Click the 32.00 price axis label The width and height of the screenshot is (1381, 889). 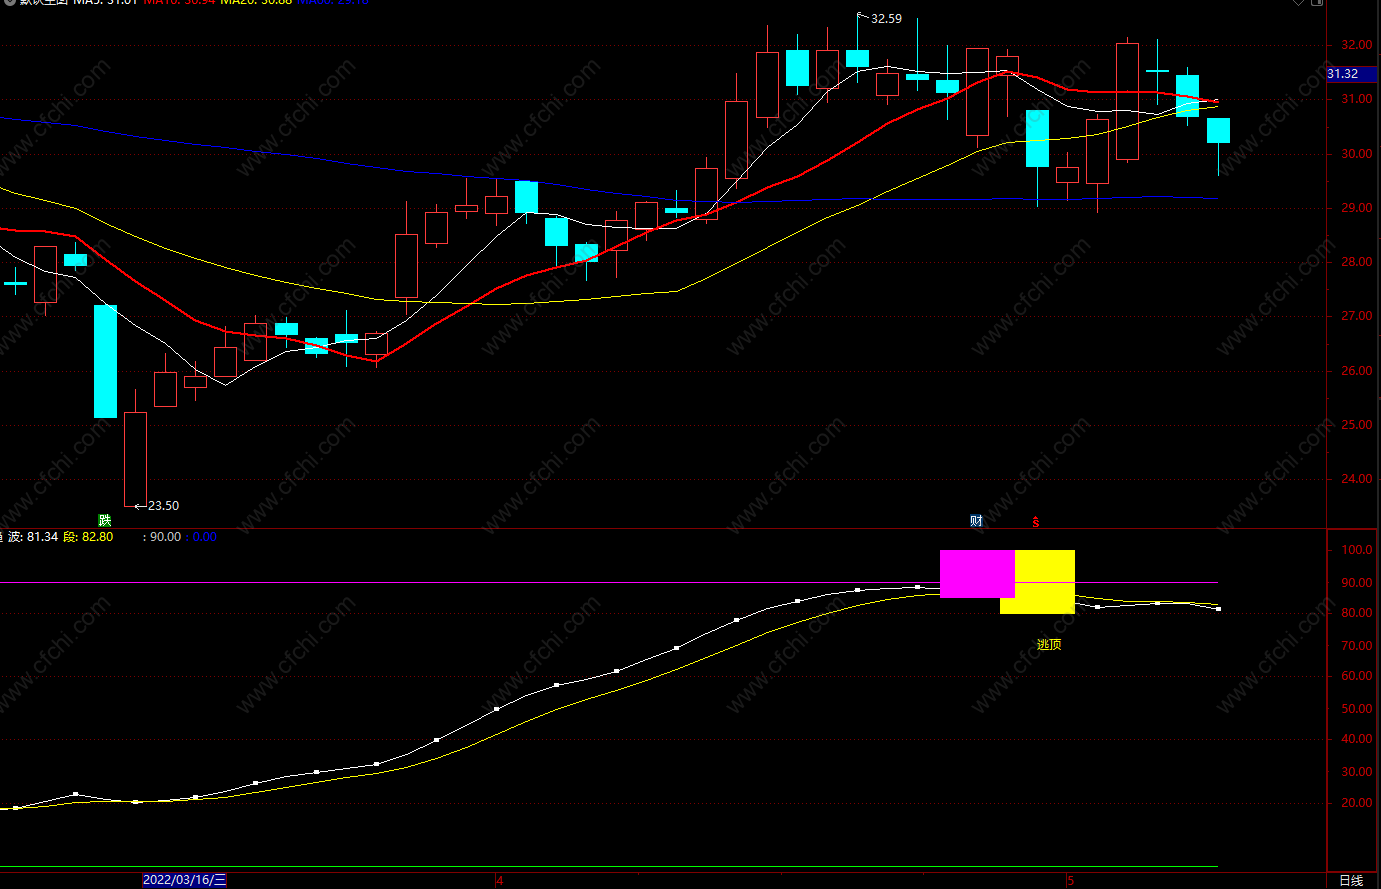(1357, 45)
